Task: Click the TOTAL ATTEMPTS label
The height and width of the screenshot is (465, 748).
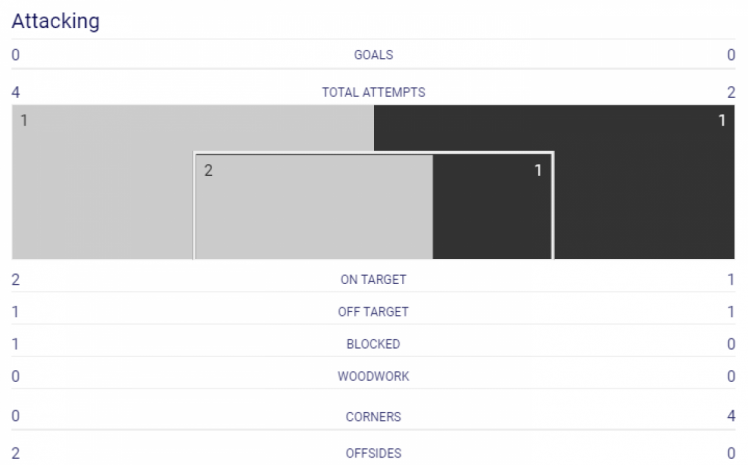Action: tap(374, 92)
